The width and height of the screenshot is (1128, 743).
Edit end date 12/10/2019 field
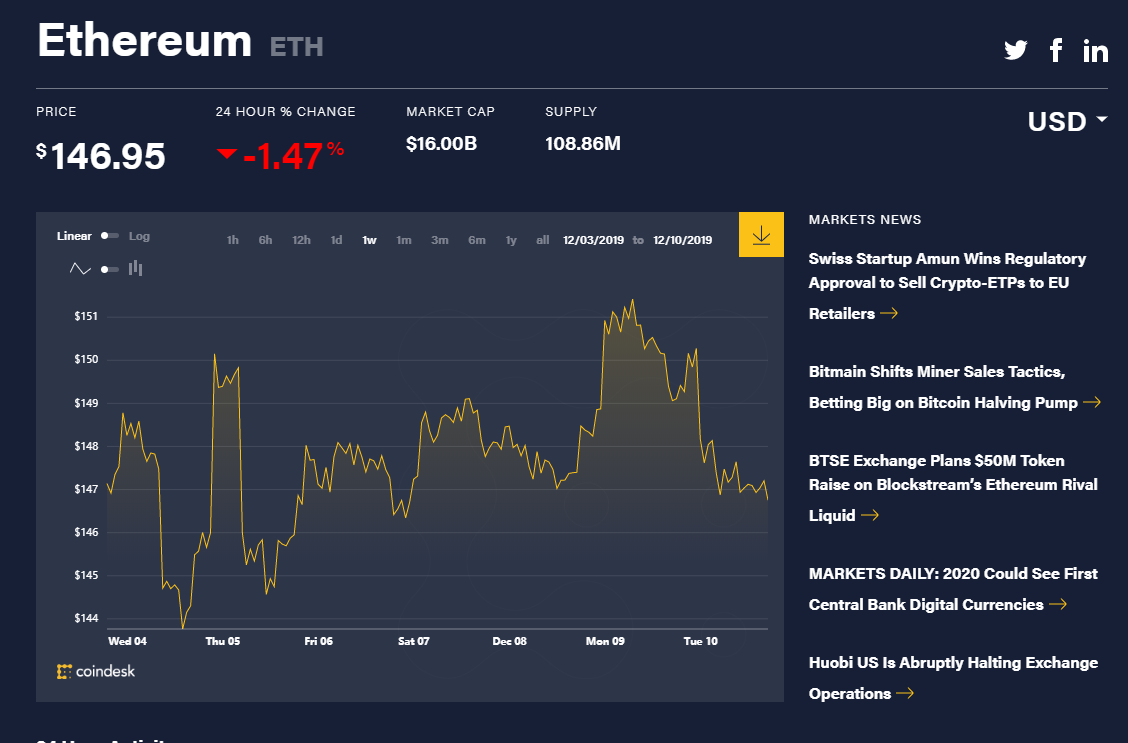[x=683, y=240]
